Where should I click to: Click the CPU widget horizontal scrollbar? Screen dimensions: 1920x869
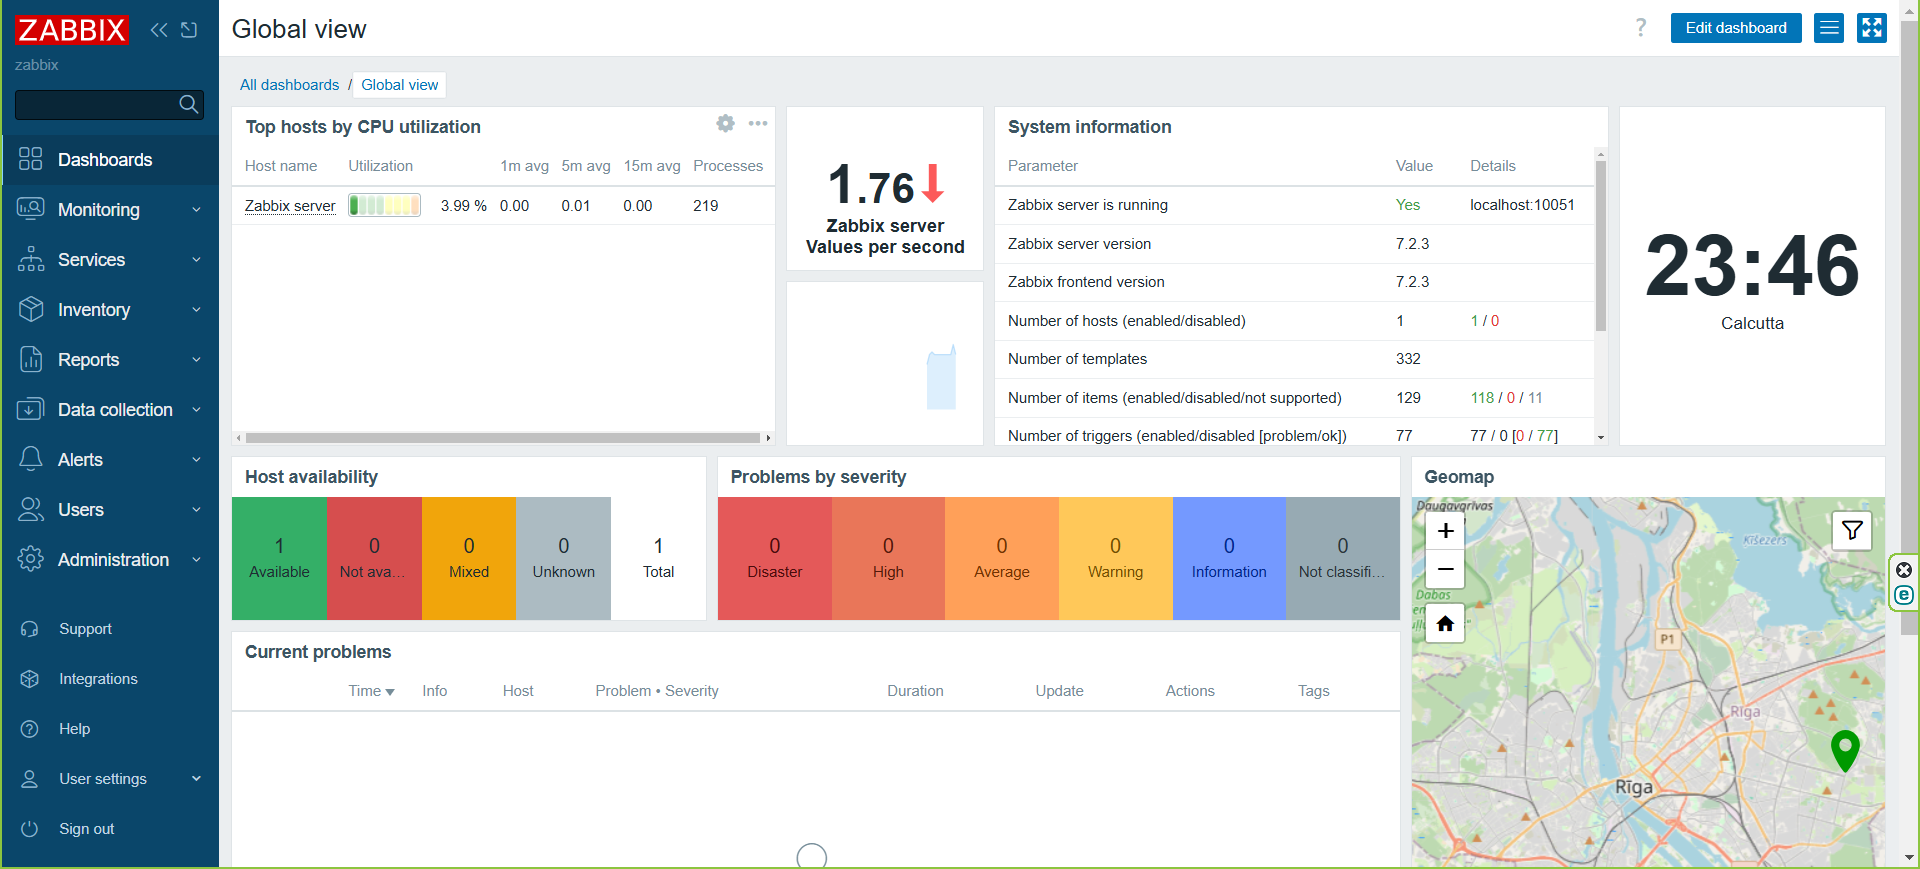pos(503,438)
